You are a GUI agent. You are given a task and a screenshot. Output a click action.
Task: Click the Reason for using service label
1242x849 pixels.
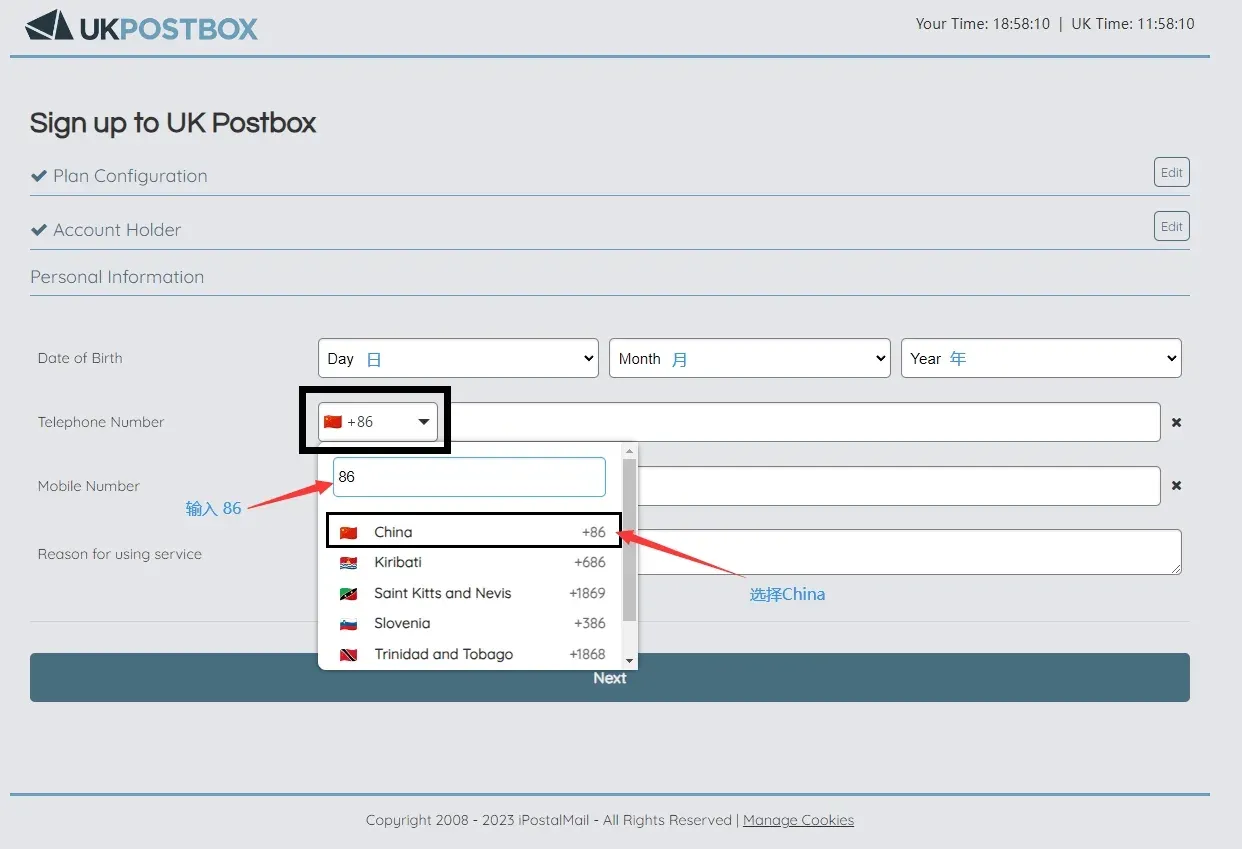click(120, 554)
